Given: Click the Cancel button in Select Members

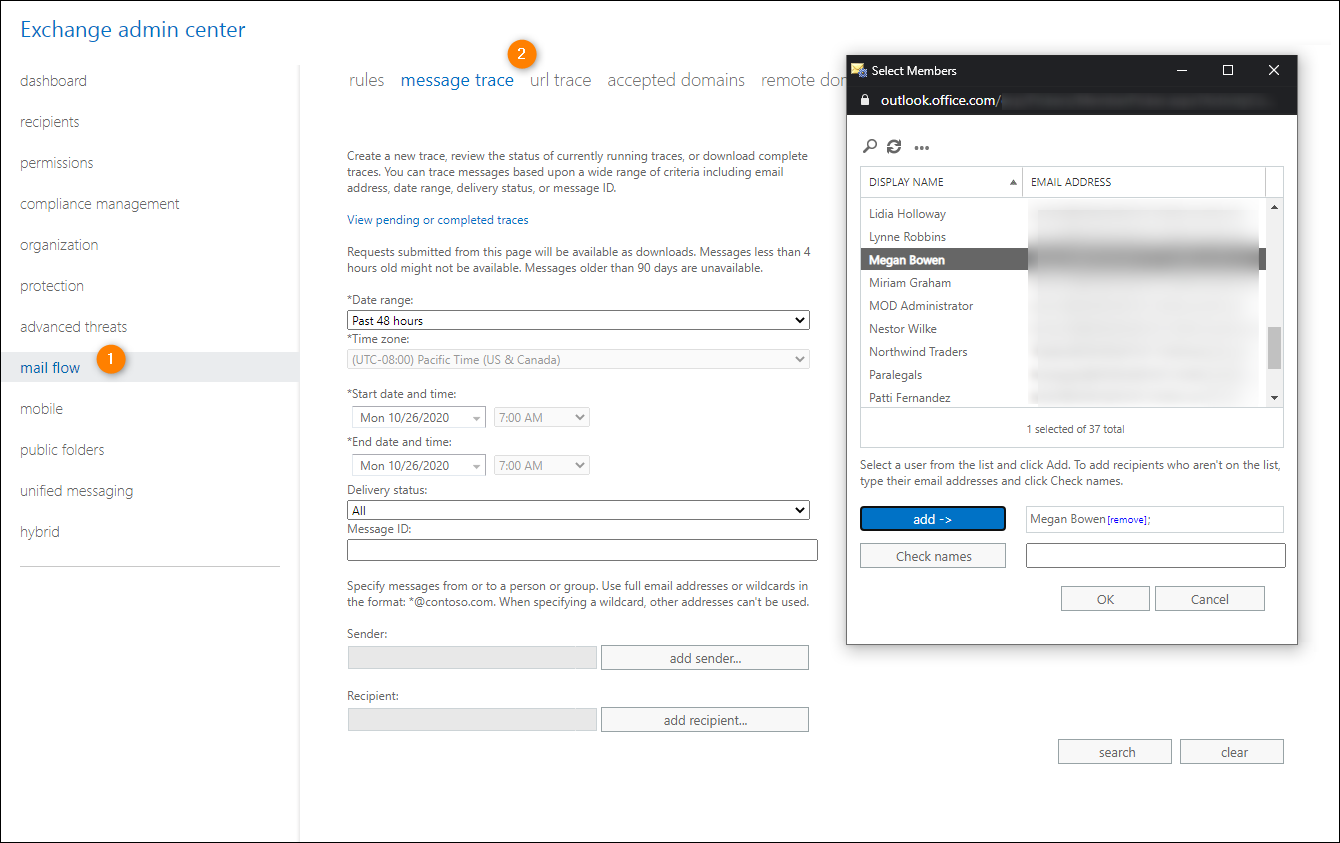Looking at the screenshot, I should click(x=1210, y=599).
